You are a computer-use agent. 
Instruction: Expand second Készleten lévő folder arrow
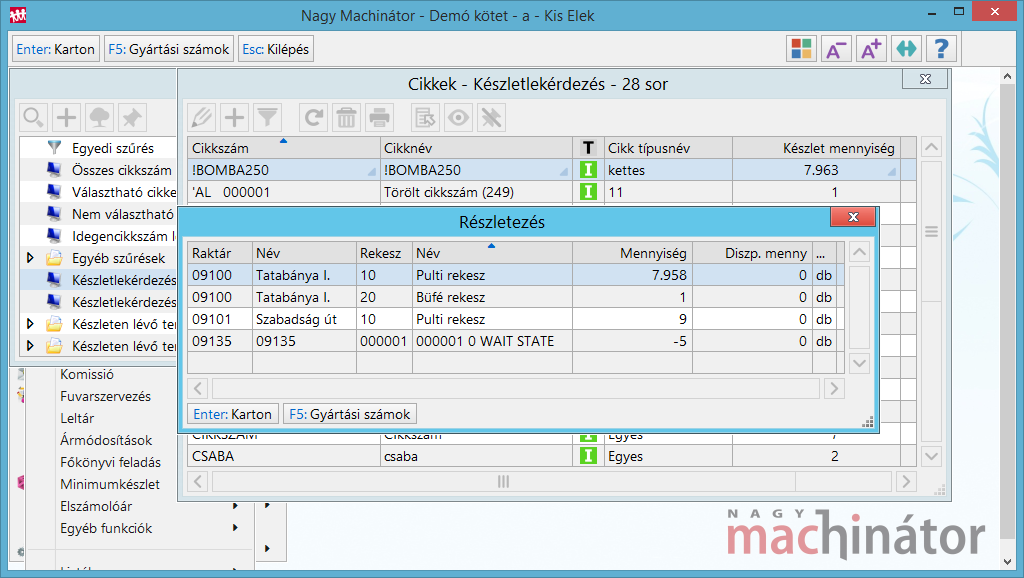(x=30, y=346)
